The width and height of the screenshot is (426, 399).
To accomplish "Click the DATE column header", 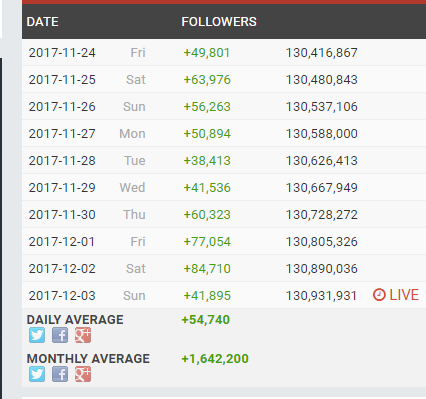I will click(42, 22).
